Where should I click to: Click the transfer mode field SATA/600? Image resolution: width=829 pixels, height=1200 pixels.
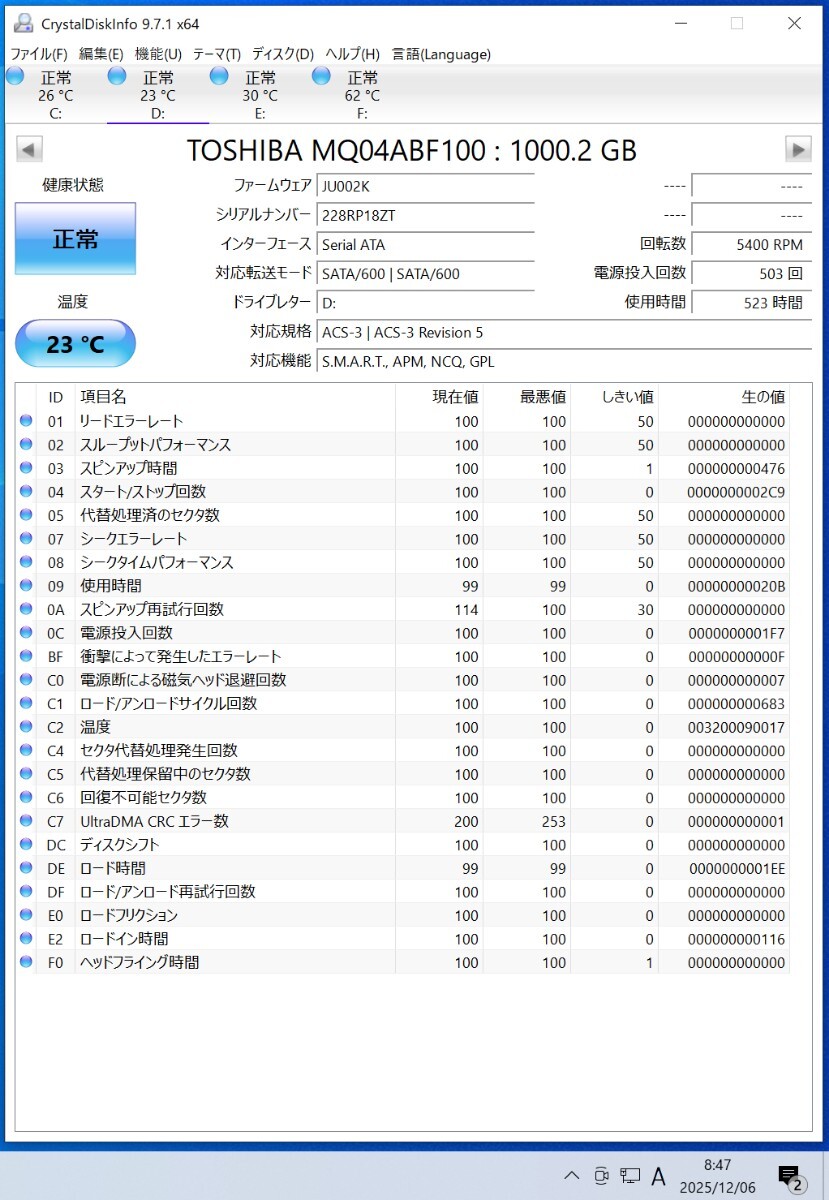(x=425, y=273)
